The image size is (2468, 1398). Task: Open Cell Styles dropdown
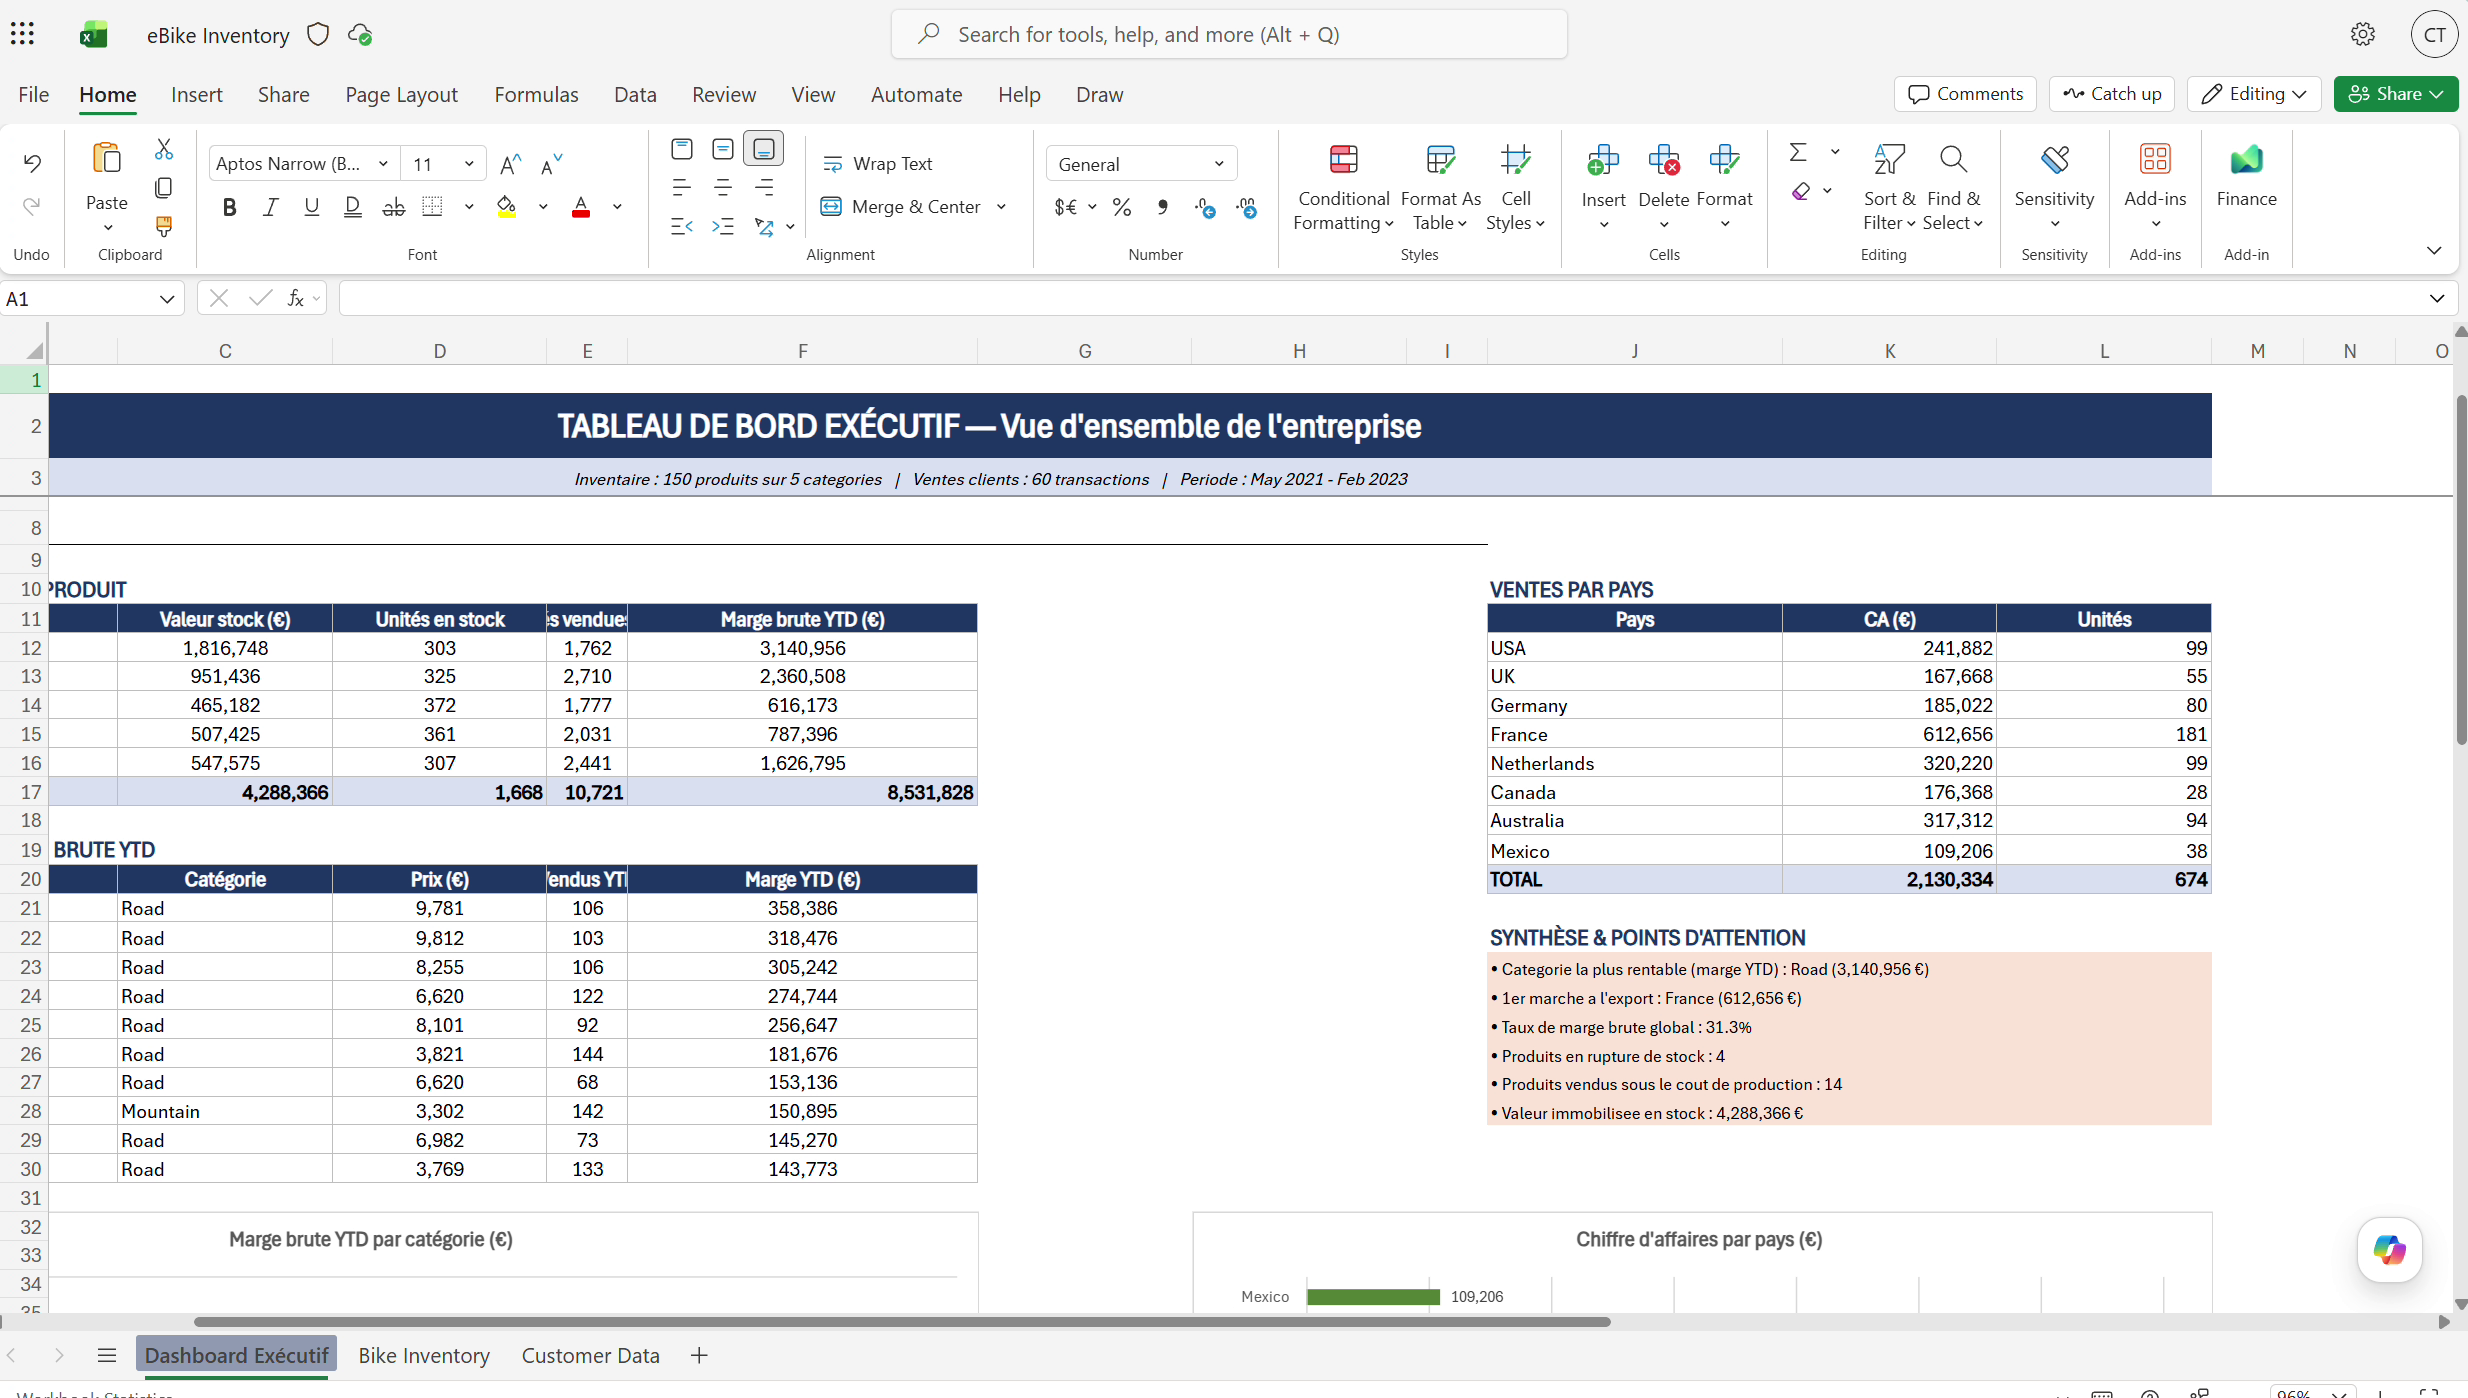coord(1515,186)
